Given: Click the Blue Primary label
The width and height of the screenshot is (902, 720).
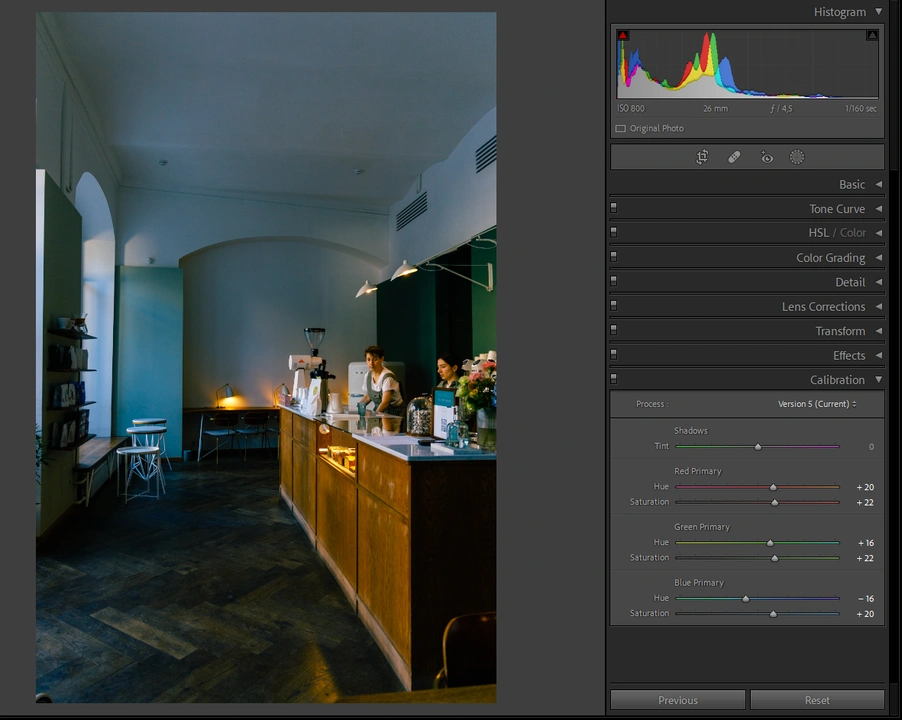Looking at the screenshot, I should click(x=698, y=583).
